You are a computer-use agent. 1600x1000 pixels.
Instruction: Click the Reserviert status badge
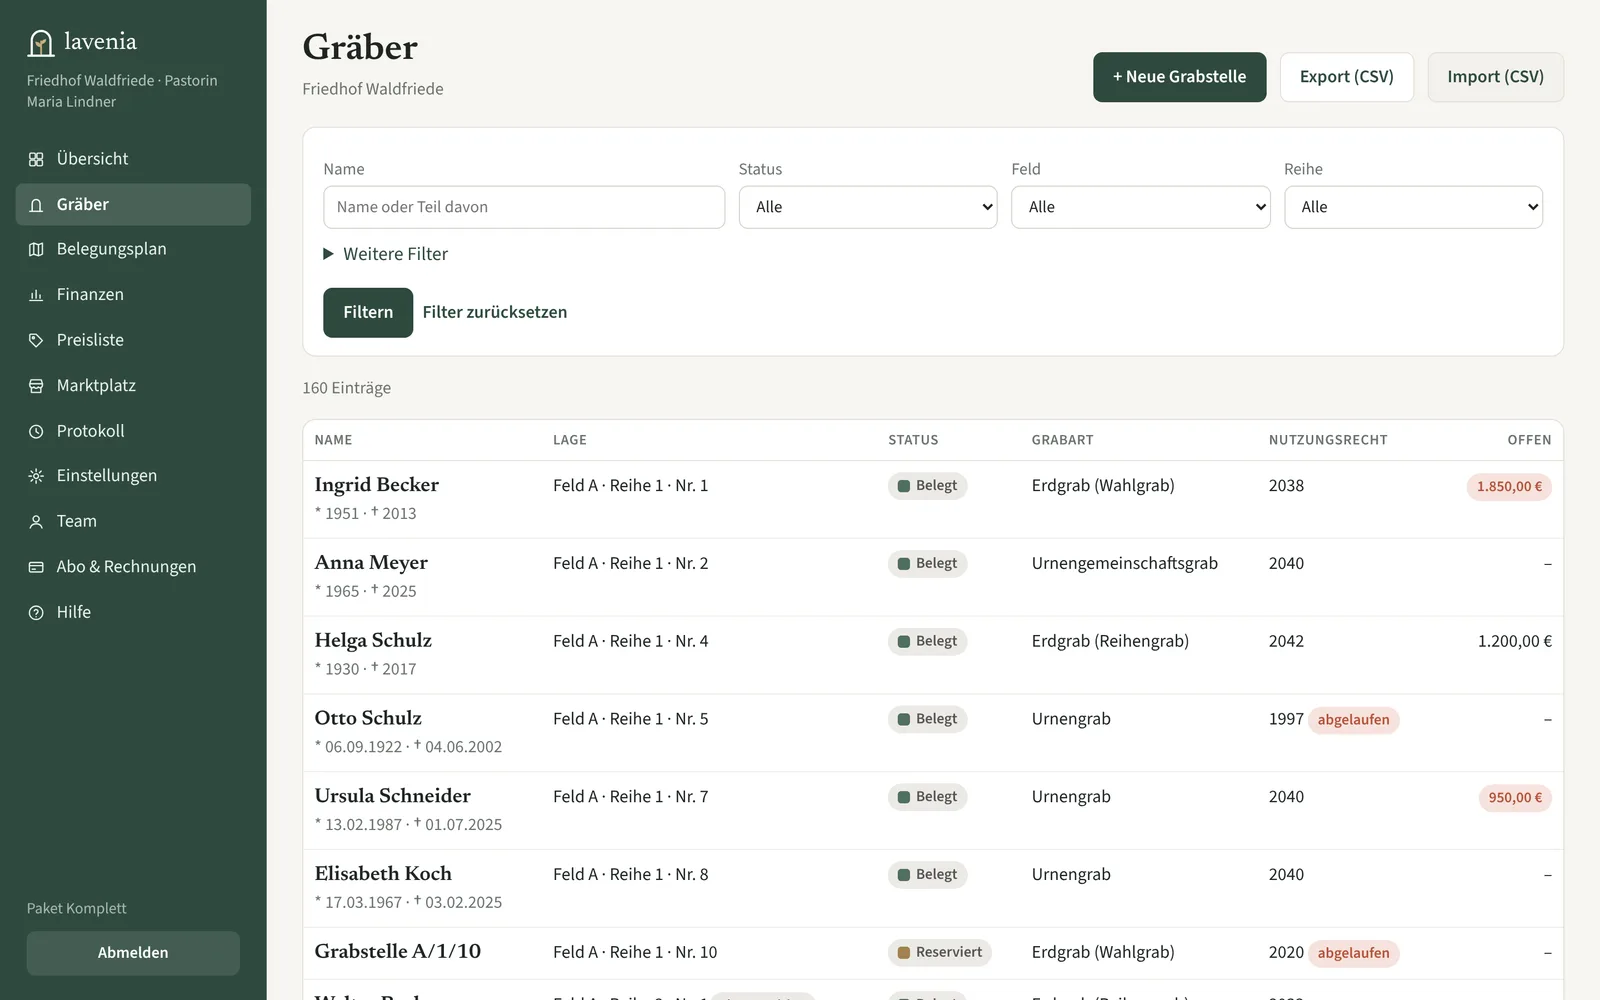[940, 952]
